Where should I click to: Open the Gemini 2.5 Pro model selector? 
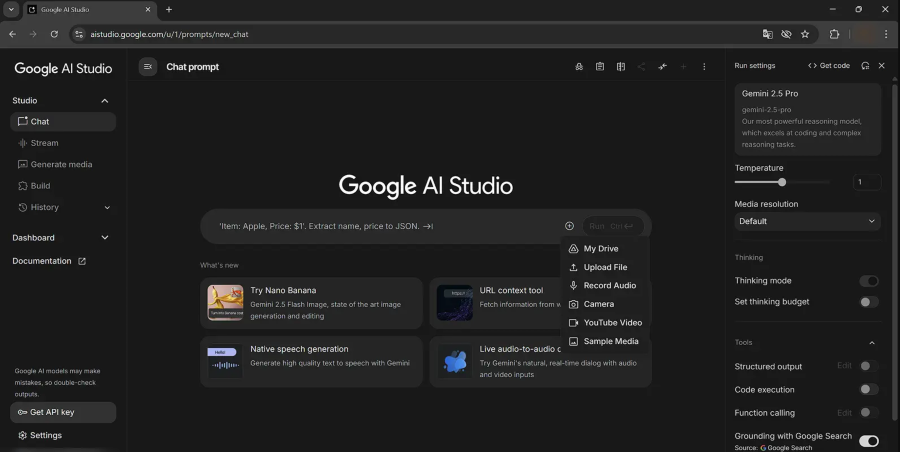click(808, 119)
